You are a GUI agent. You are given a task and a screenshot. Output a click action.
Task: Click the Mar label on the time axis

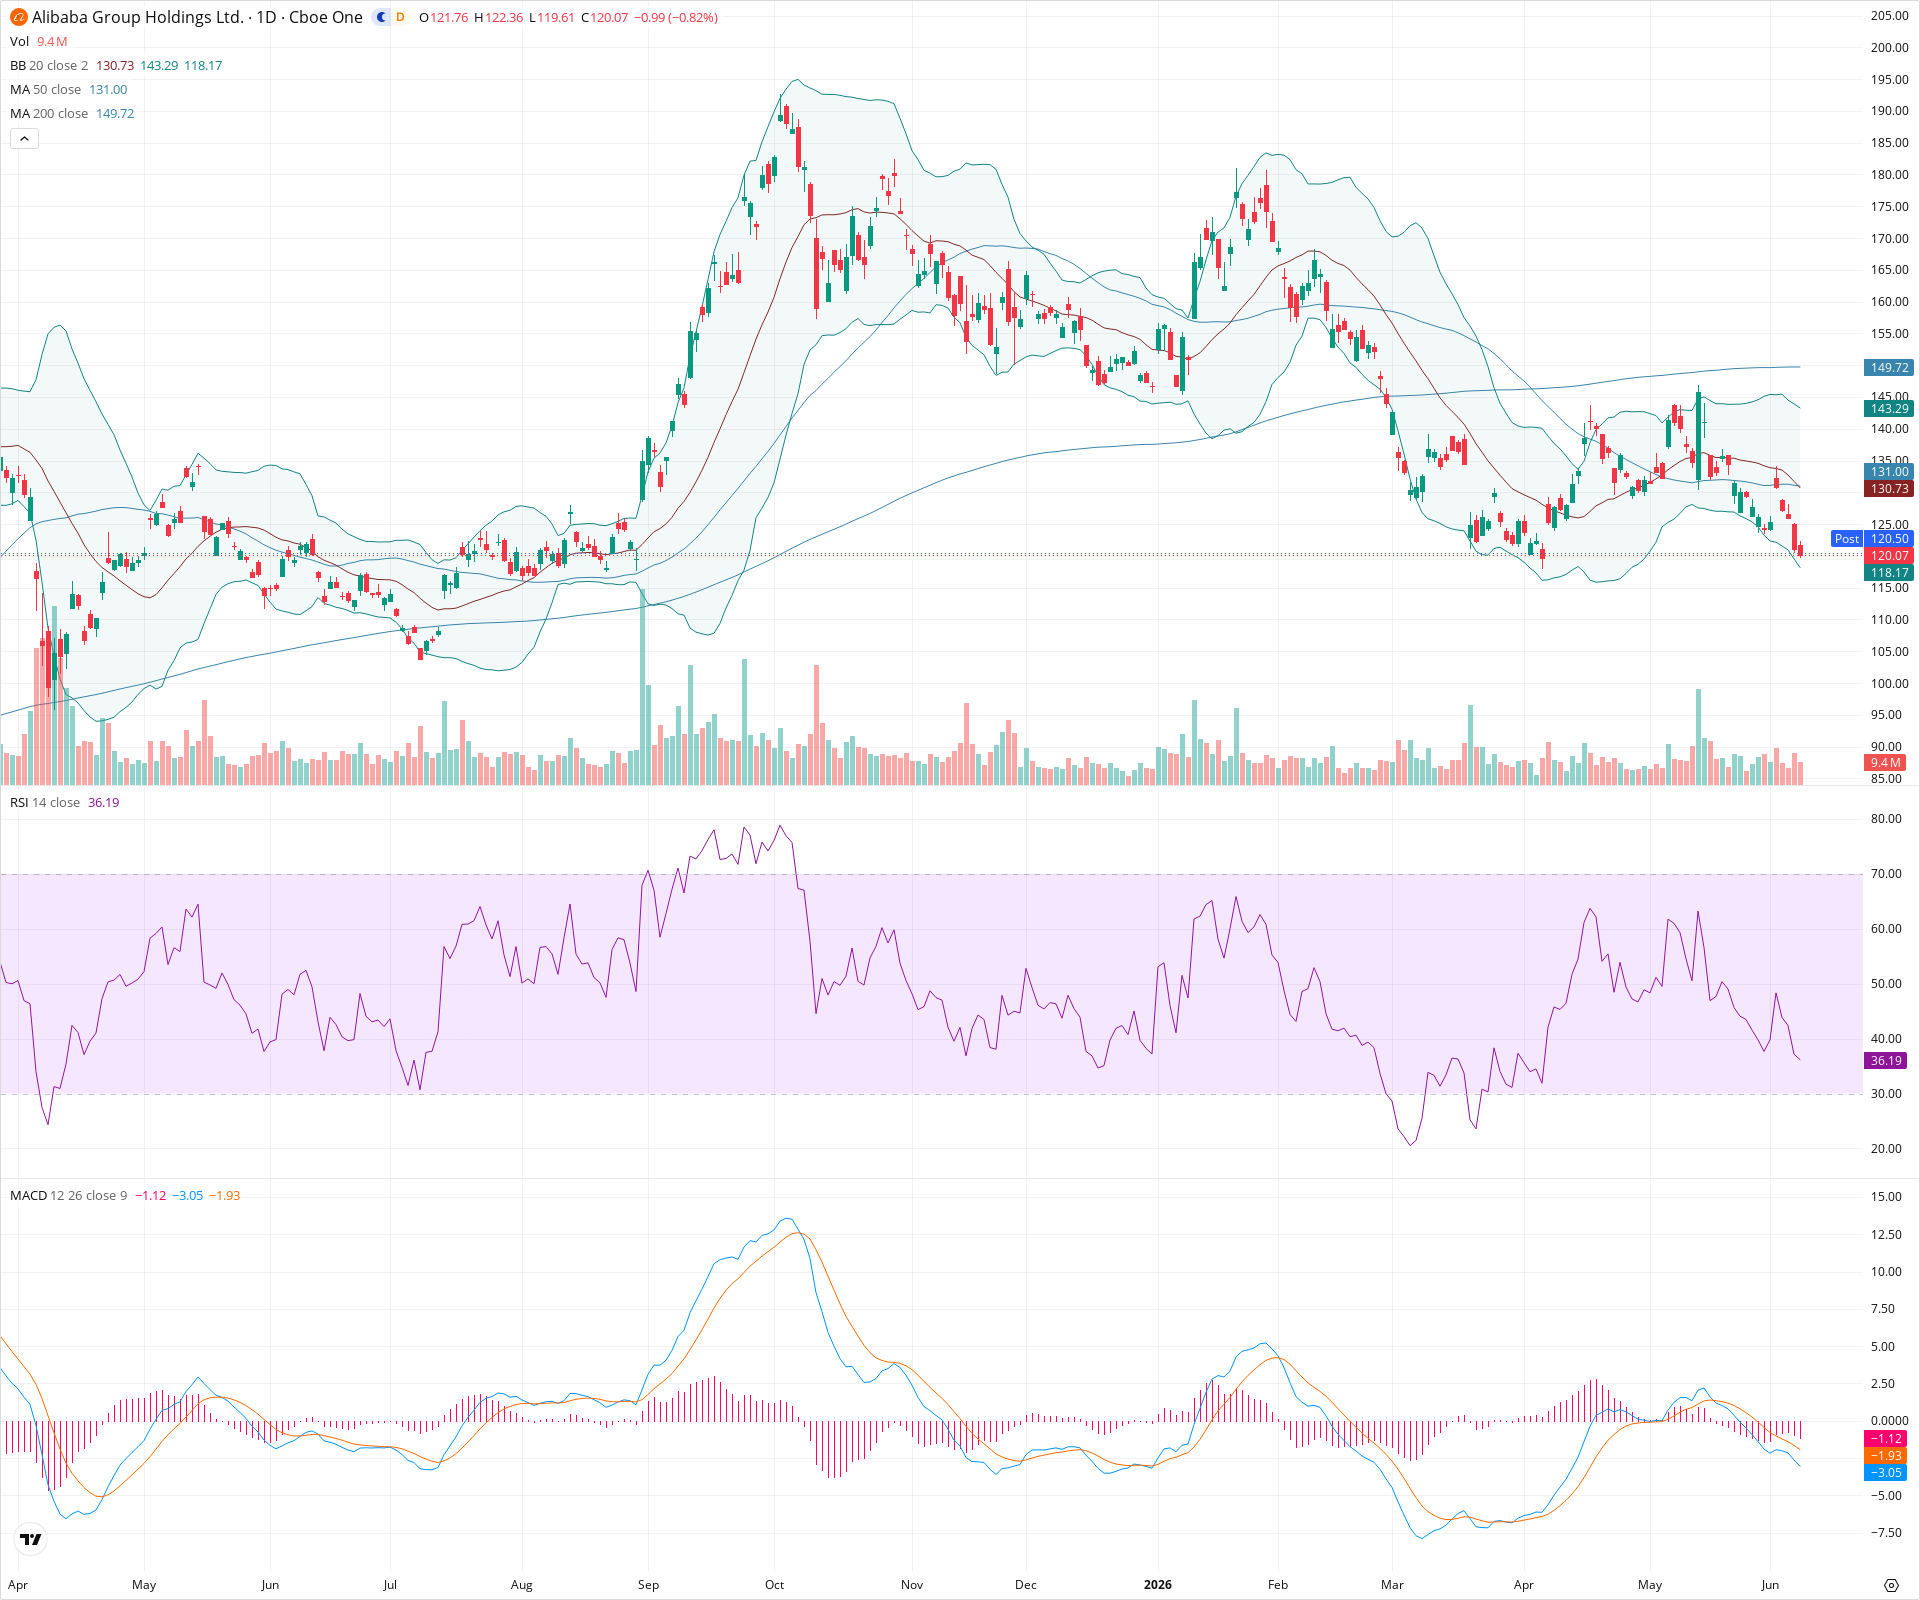[1392, 1585]
